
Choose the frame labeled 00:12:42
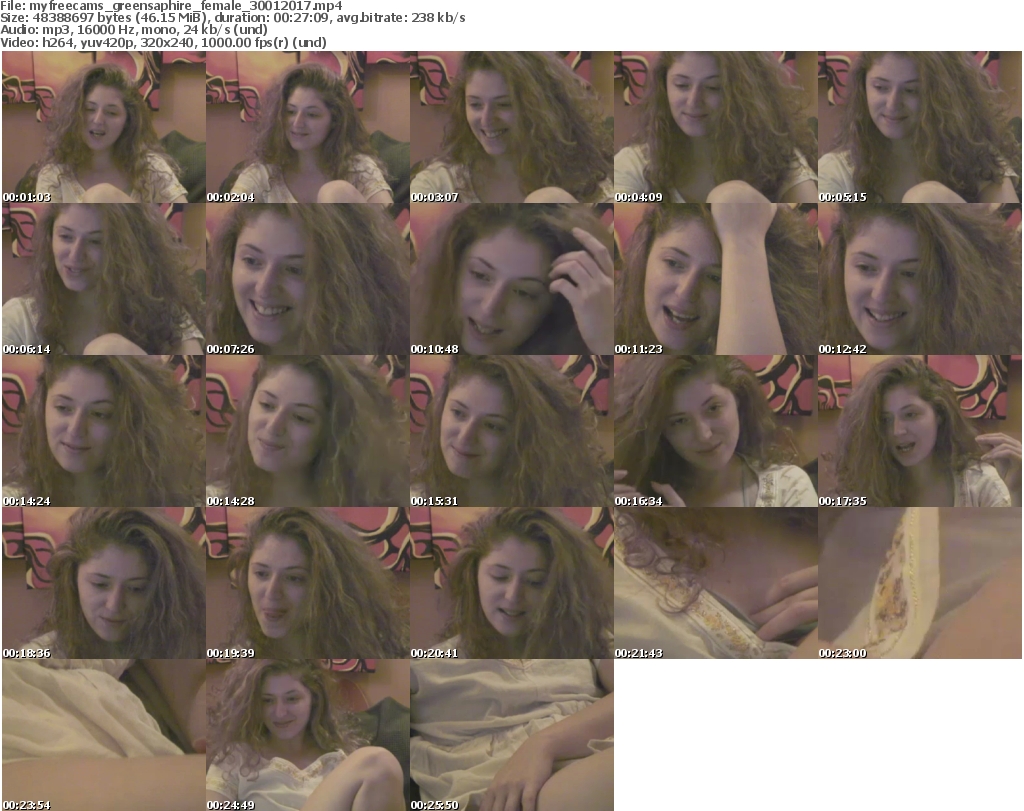pos(920,279)
